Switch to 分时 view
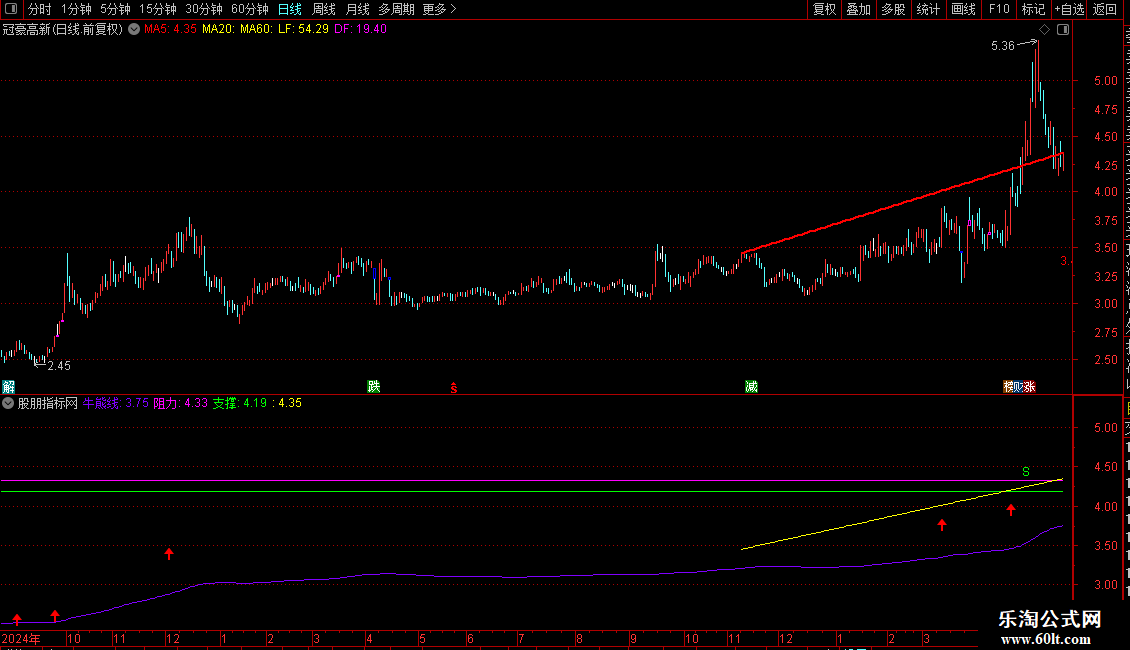Image resolution: width=1130 pixels, height=650 pixels. tap(40, 9)
